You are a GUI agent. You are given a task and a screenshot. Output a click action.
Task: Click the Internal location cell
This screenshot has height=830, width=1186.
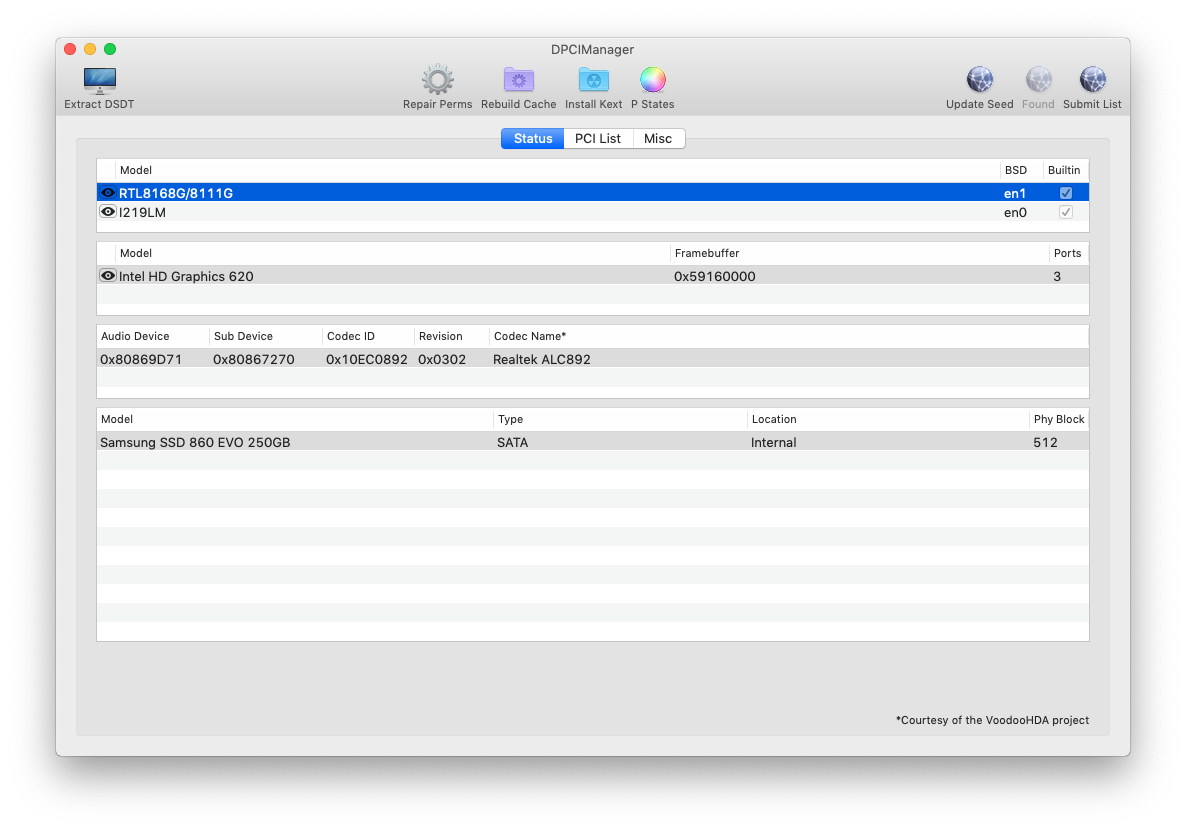pos(773,443)
